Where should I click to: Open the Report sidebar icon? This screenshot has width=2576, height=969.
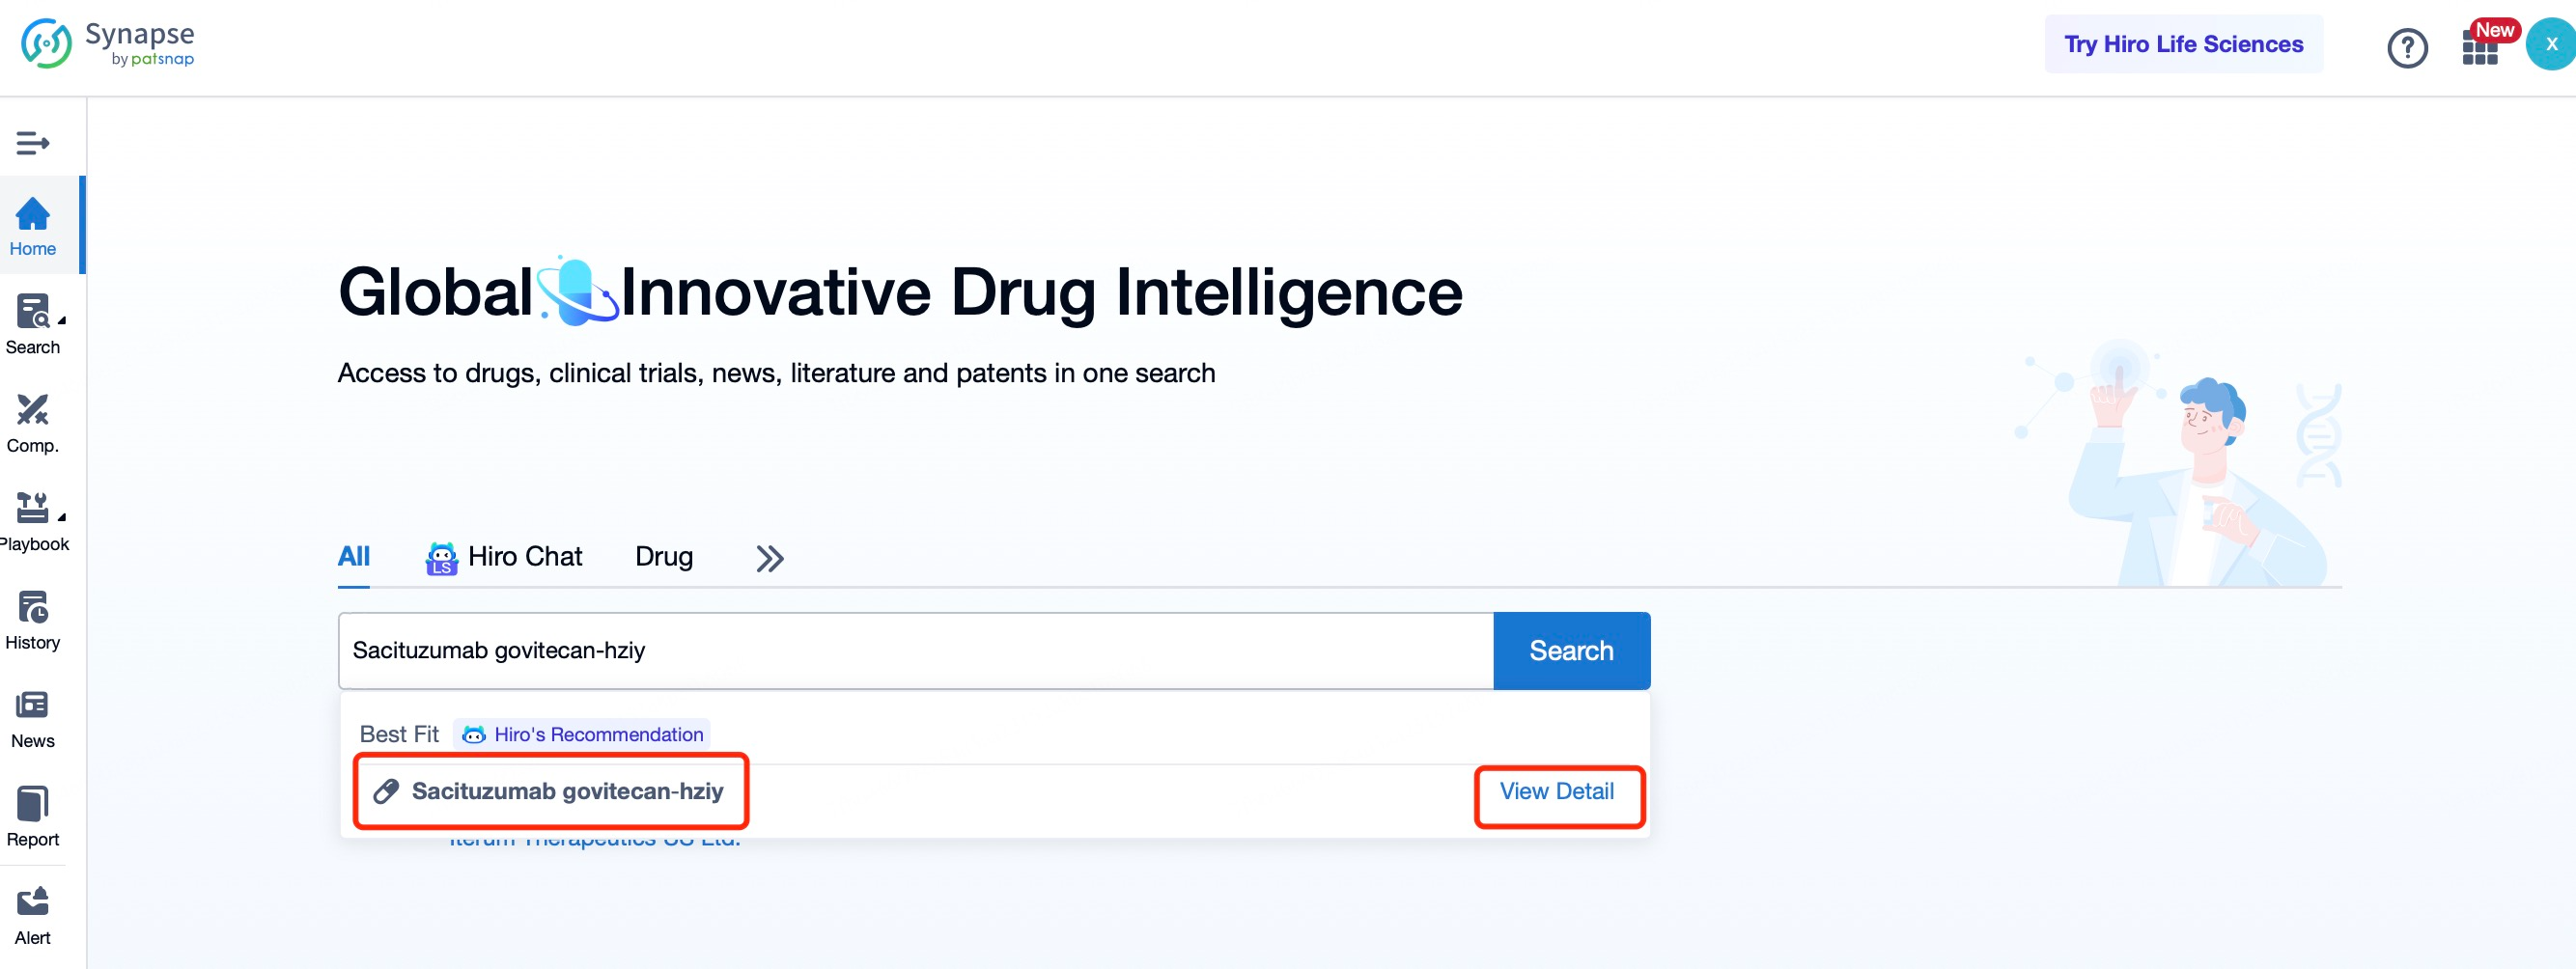(33, 815)
